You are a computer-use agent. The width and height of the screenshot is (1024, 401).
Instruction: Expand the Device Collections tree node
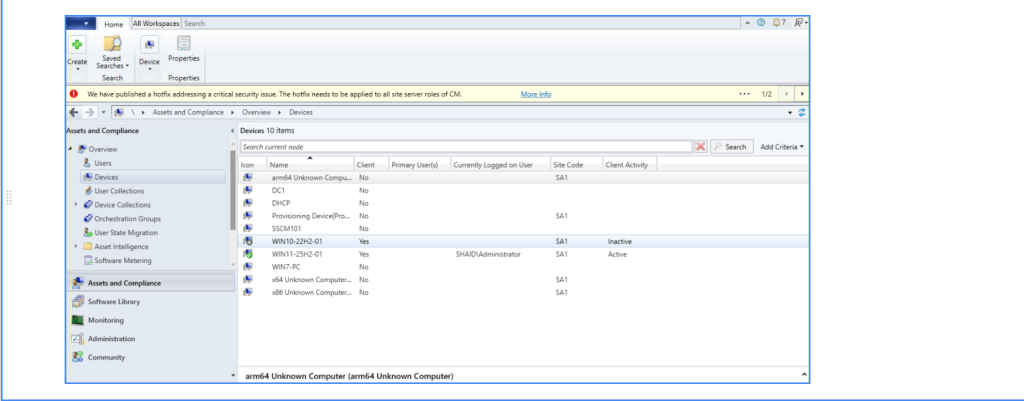pyautogui.click(x=76, y=205)
